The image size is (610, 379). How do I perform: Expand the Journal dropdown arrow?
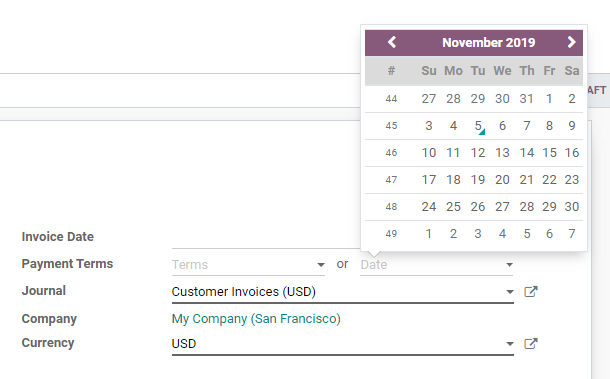(510, 292)
